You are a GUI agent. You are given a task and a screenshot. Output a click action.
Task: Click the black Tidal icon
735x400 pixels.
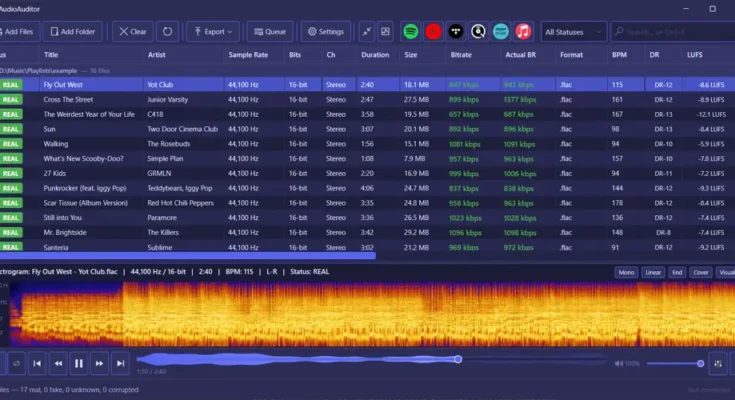(x=456, y=31)
